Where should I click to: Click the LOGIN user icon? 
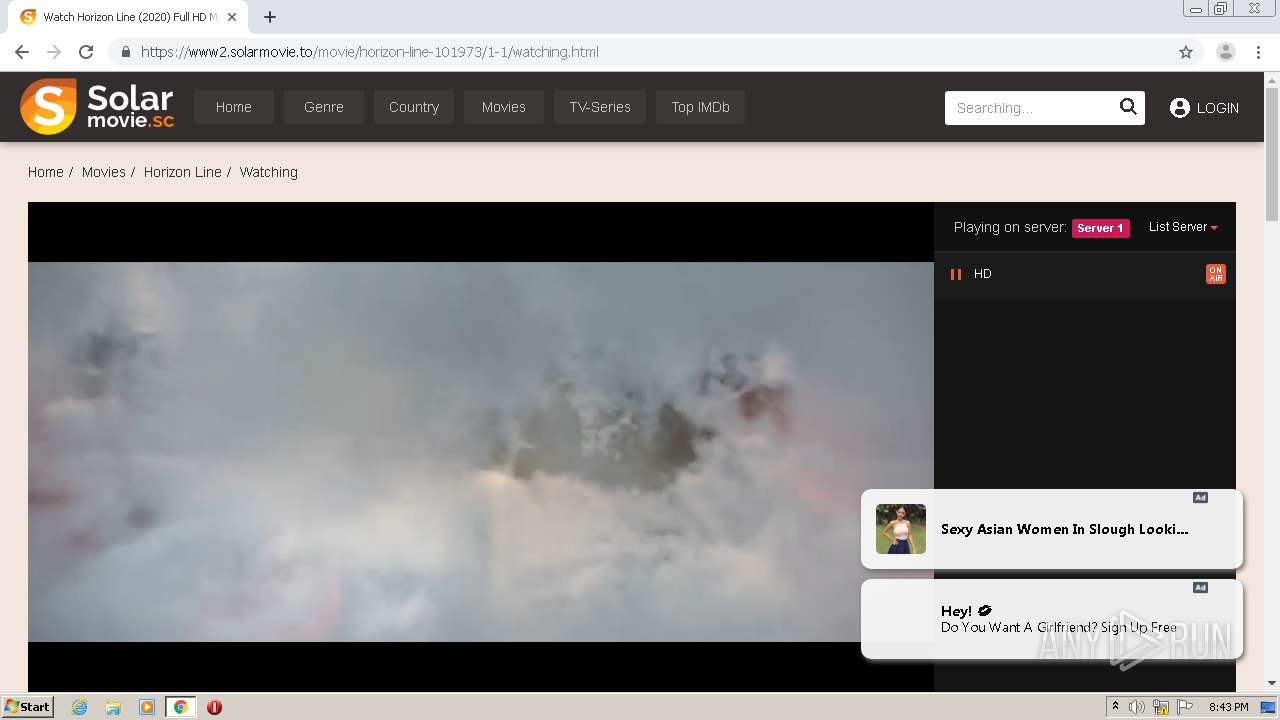1180,108
